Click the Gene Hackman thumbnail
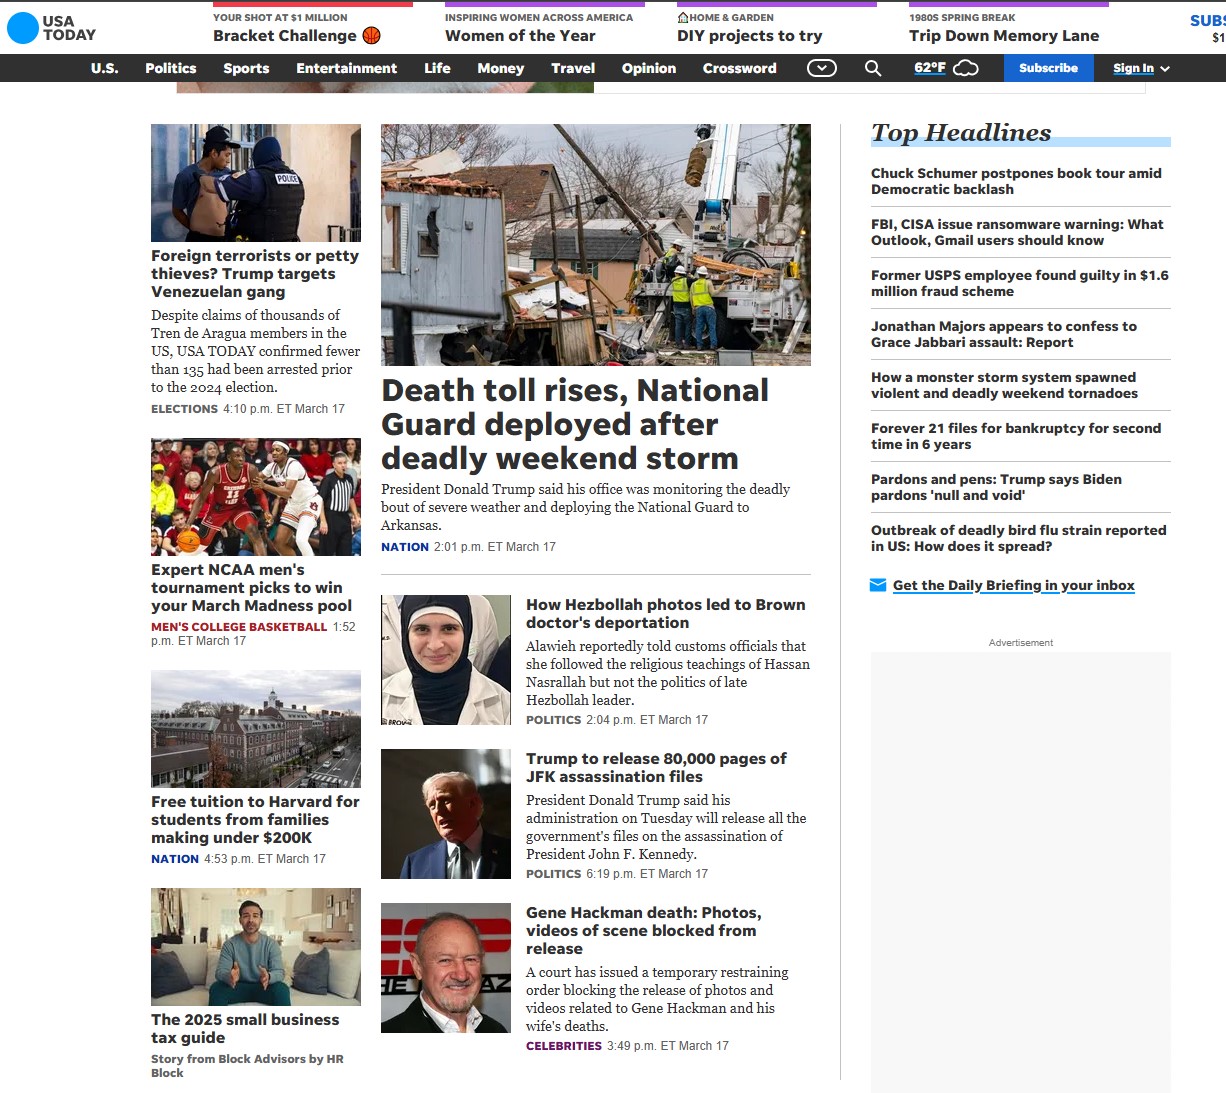The width and height of the screenshot is (1226, 1093). [446, 968]
